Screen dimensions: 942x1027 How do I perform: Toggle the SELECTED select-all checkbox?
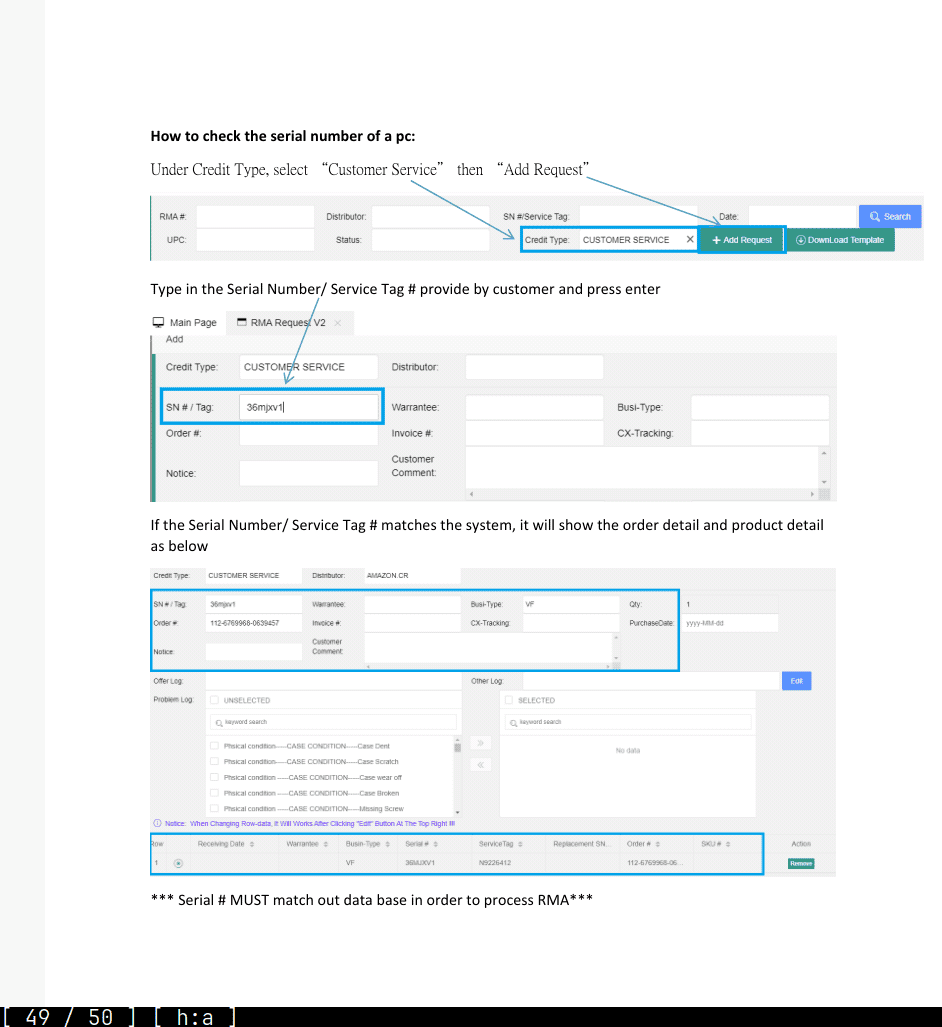pyautogui.click(x=509, y=700)
